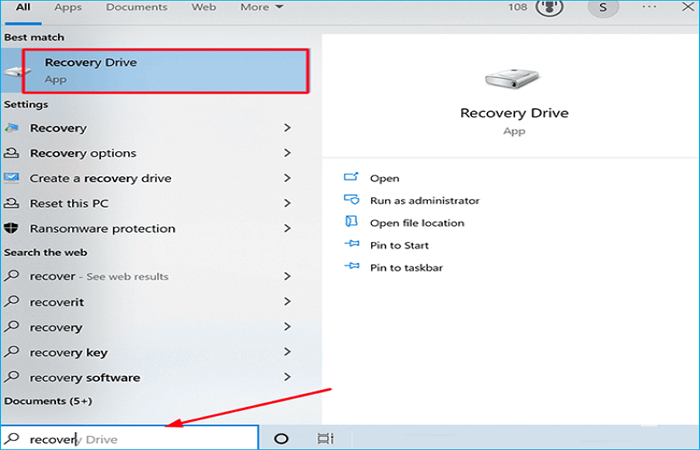Switch to the Apps tab
Viewport: 700px width, 450px height.
[x=68, y=7]
